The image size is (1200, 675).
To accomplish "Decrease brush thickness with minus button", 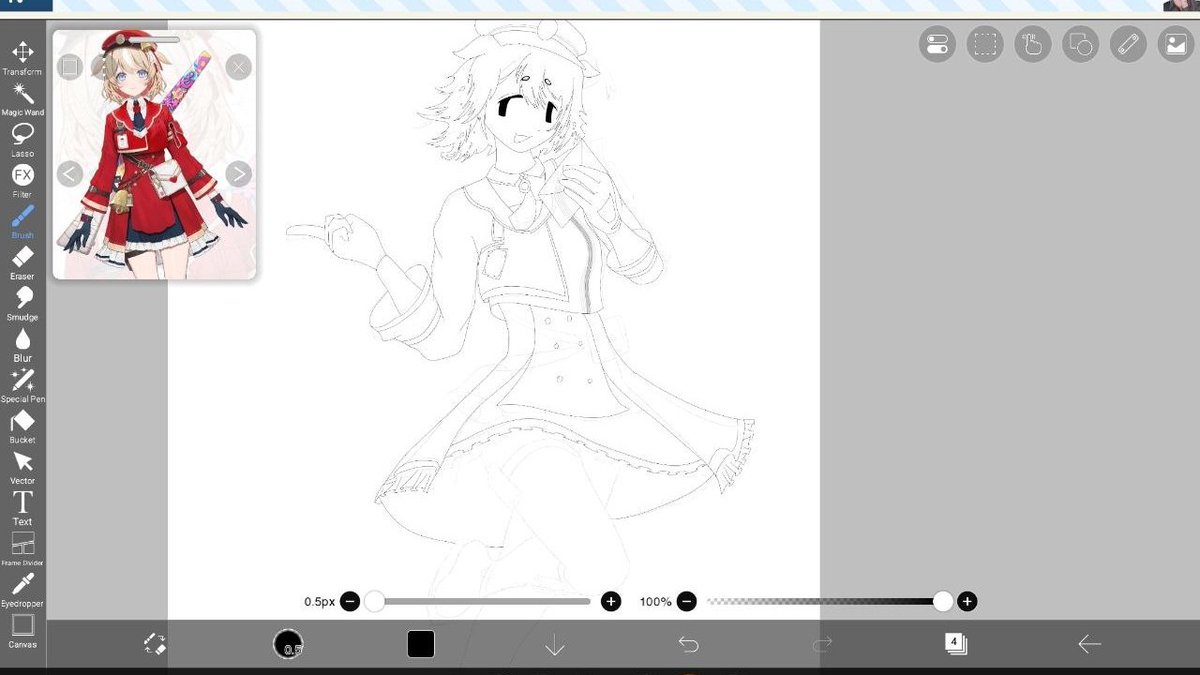I will click(x=350, y=601).
